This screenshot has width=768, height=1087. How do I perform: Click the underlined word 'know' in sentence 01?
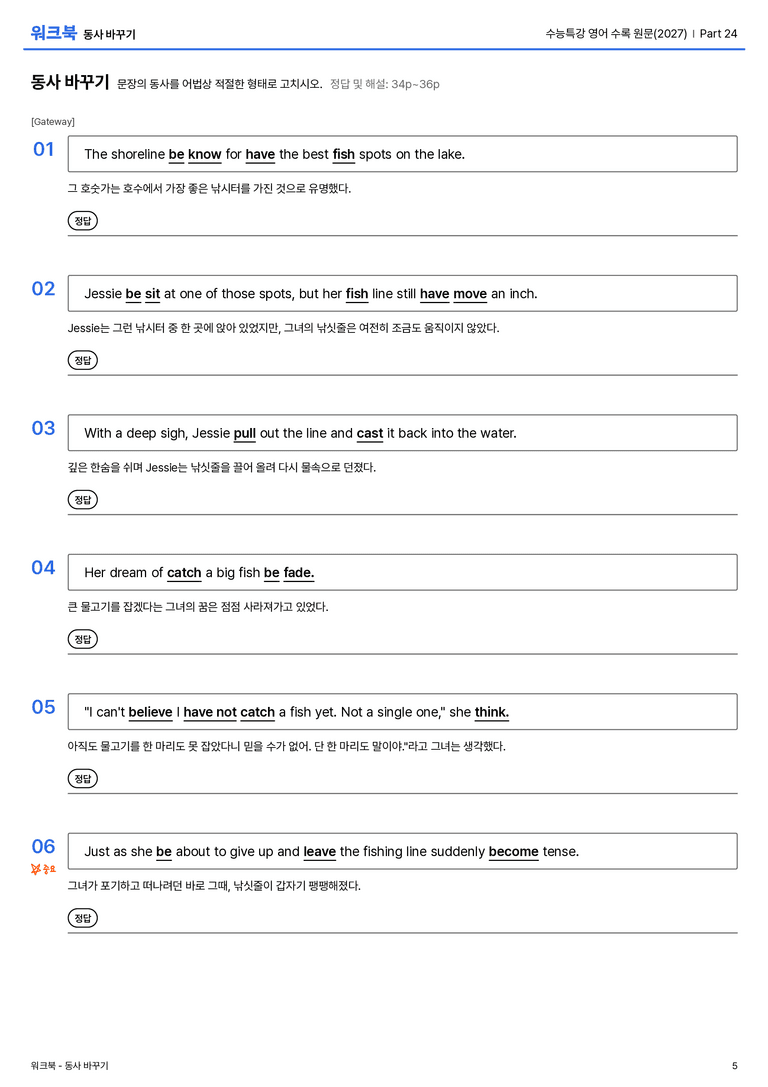click(204, 155)
